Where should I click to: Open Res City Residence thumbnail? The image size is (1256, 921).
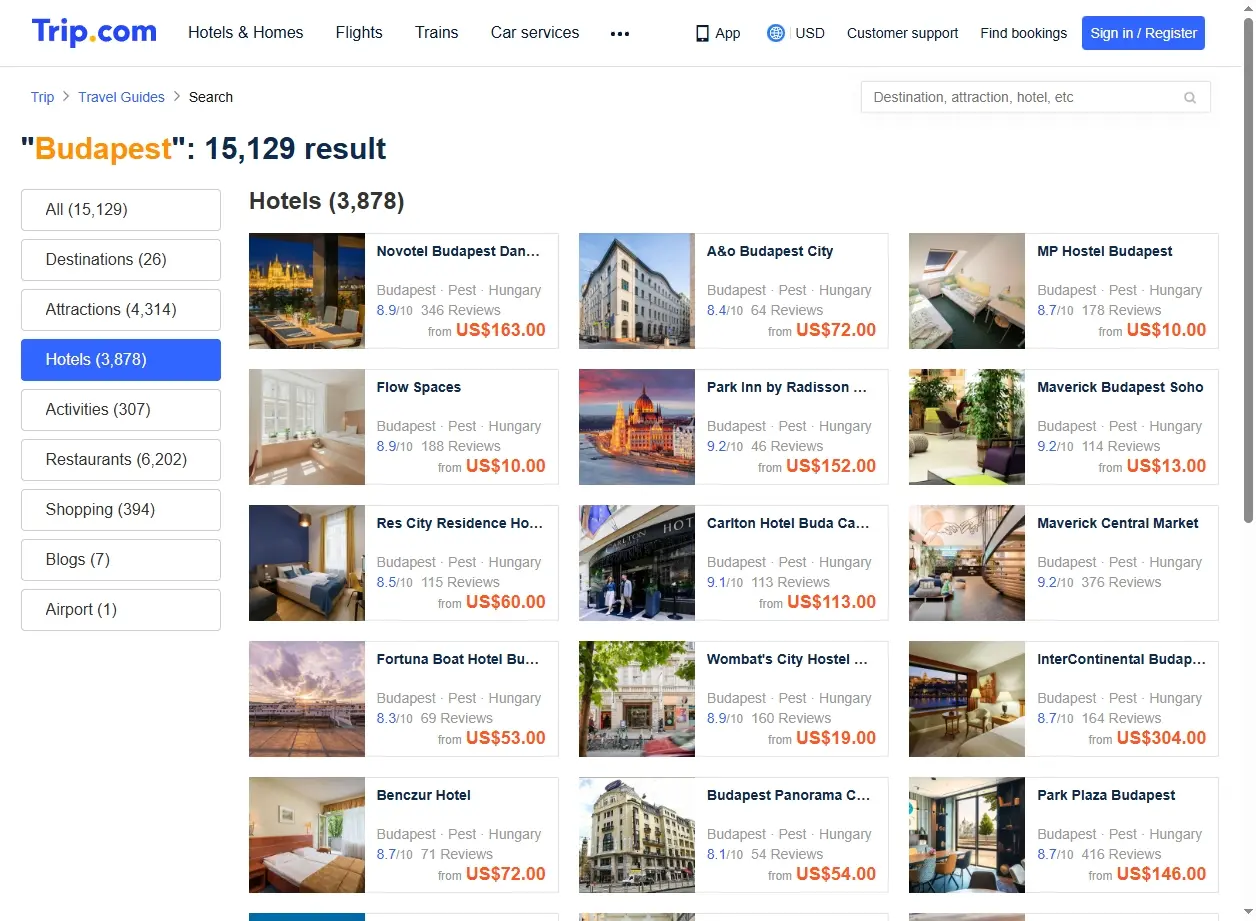(x=307, y=563)
